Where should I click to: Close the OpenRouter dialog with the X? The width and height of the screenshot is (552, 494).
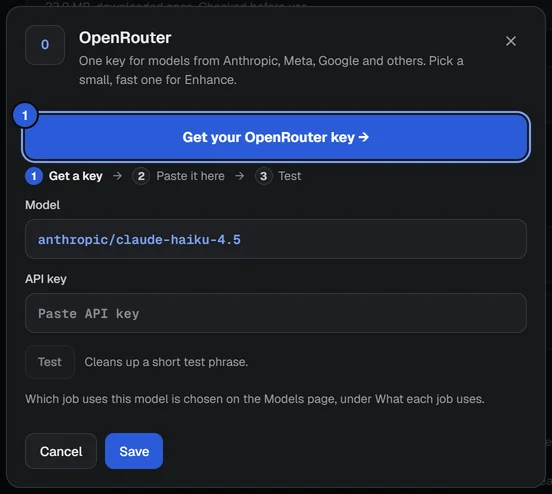(x=510, y=41)
